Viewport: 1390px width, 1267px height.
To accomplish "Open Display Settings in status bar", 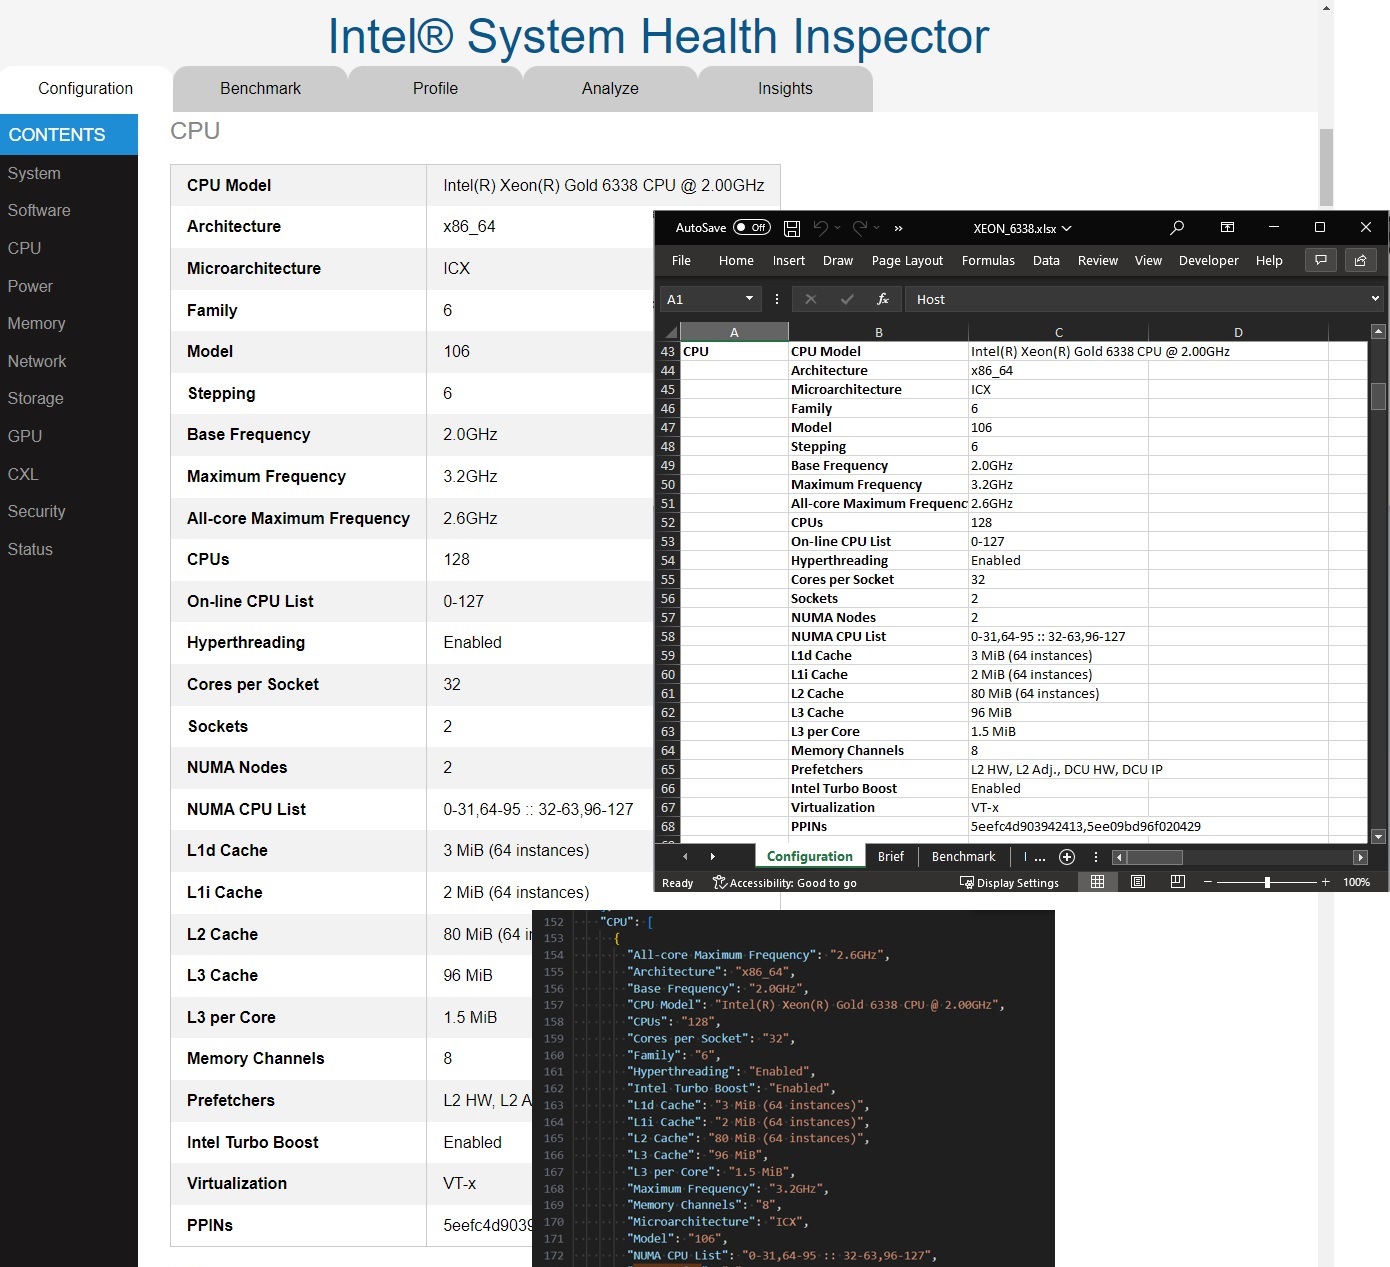I will 1009,883.
